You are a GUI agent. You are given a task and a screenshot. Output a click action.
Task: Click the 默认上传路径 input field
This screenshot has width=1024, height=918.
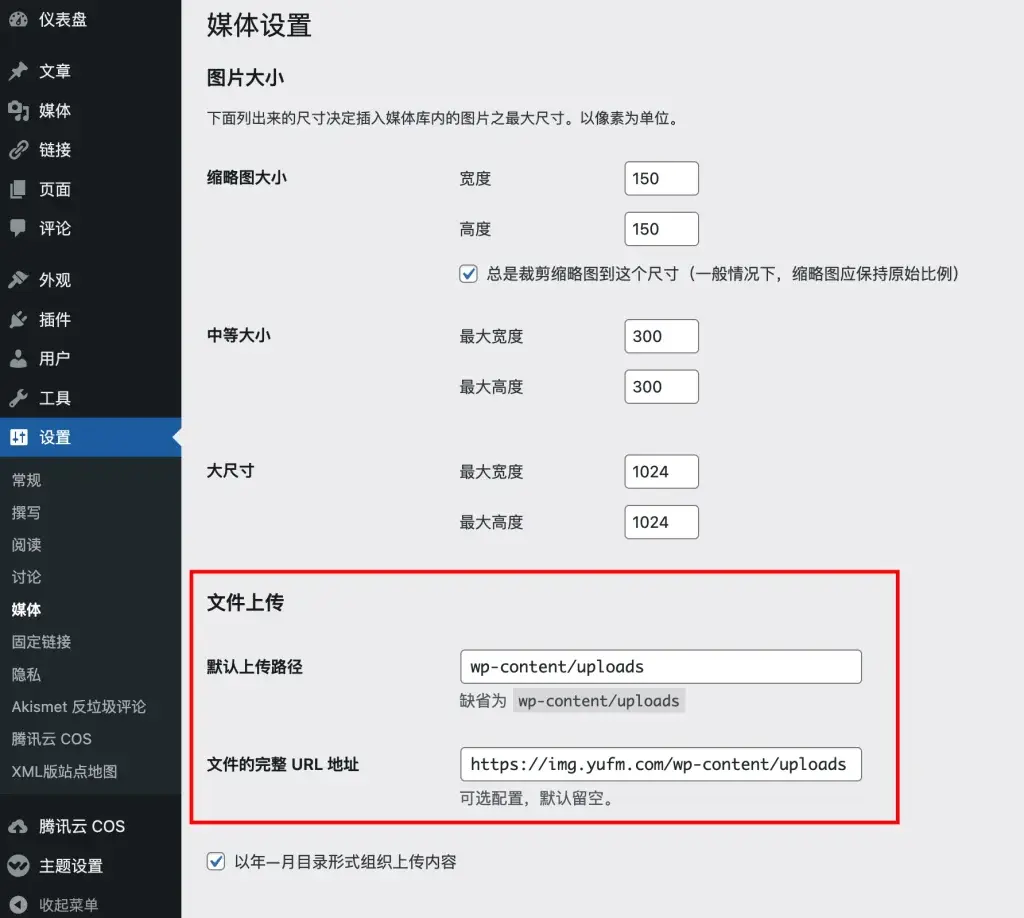coord(660,667)
